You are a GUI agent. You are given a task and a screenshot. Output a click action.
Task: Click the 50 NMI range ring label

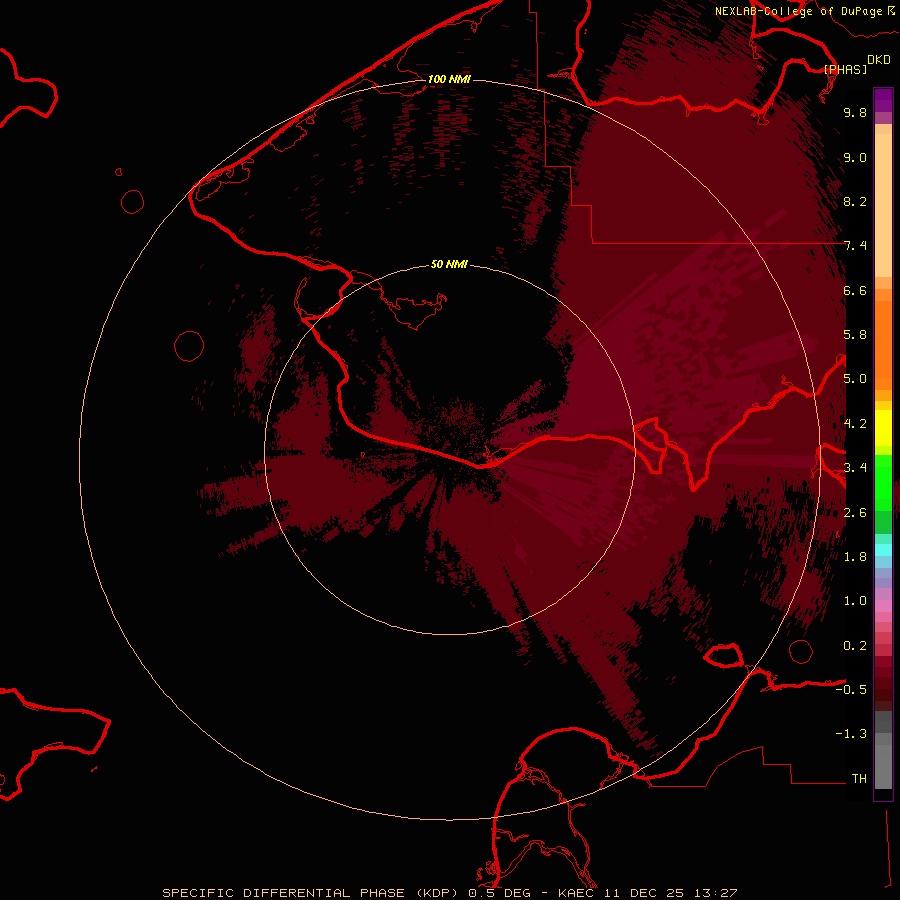(x=449, y=264)
